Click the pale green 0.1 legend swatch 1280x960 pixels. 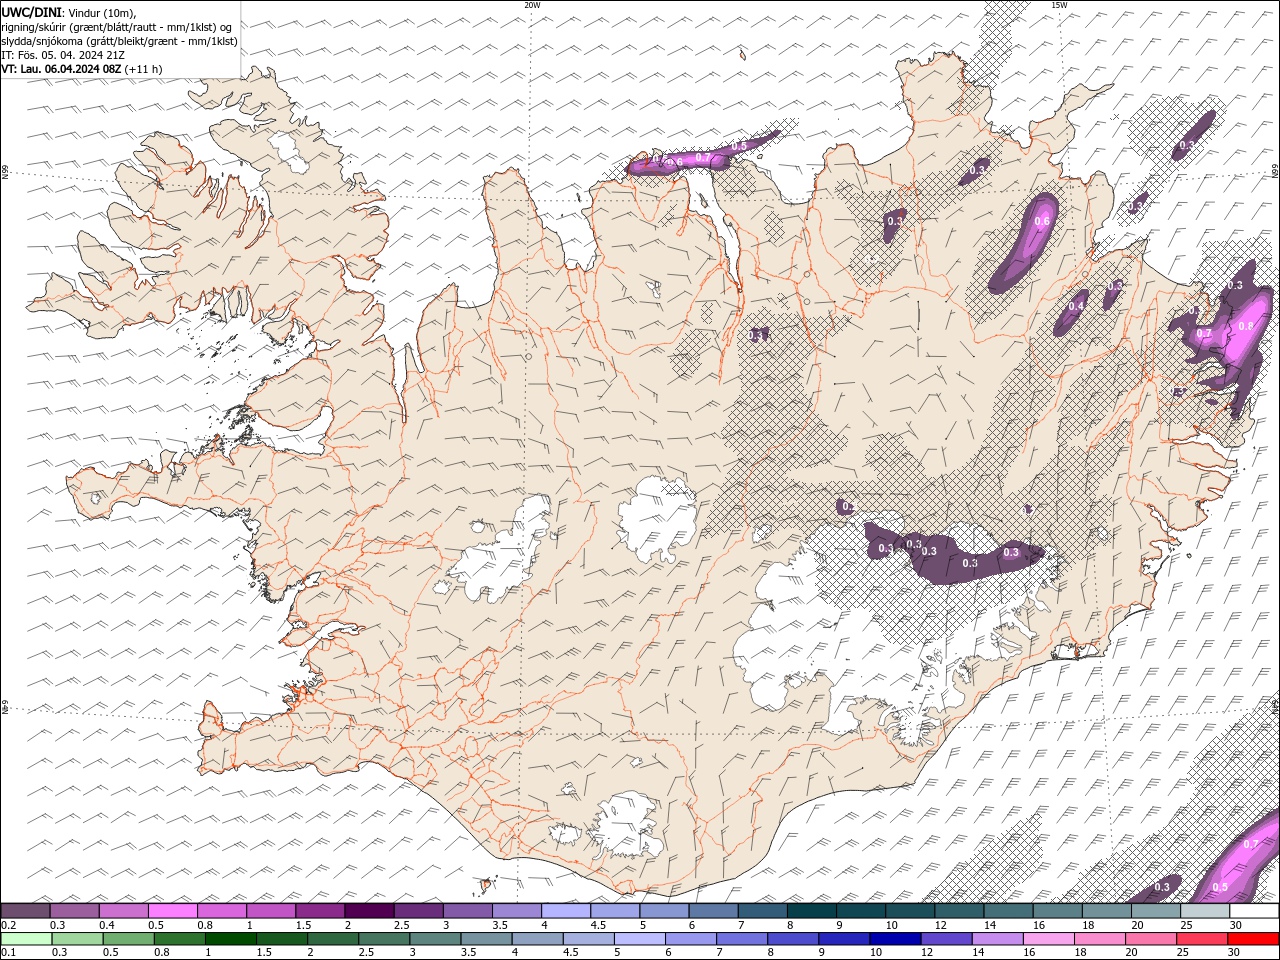[x=26, y=939]
